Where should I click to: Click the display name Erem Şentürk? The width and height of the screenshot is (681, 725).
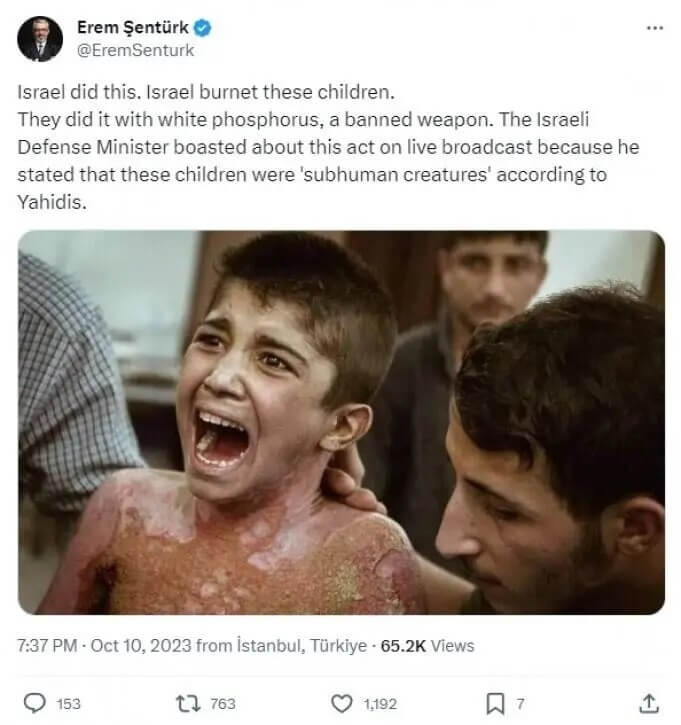tap(132, 28)
